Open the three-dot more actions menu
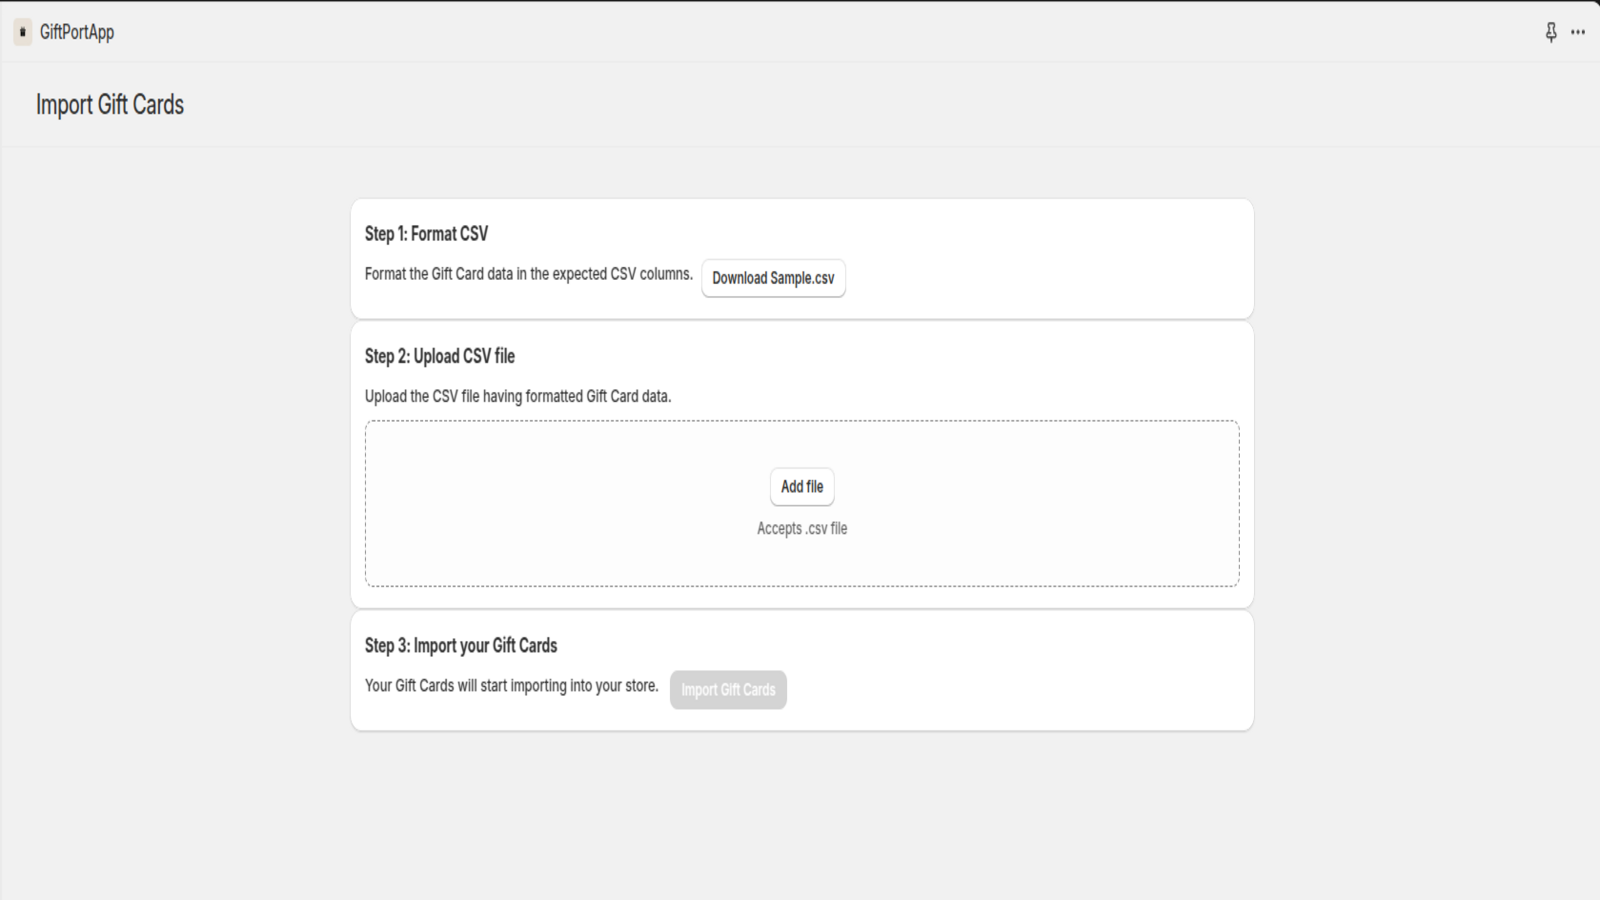The image size is (1600, 900). coord(1578,32)
